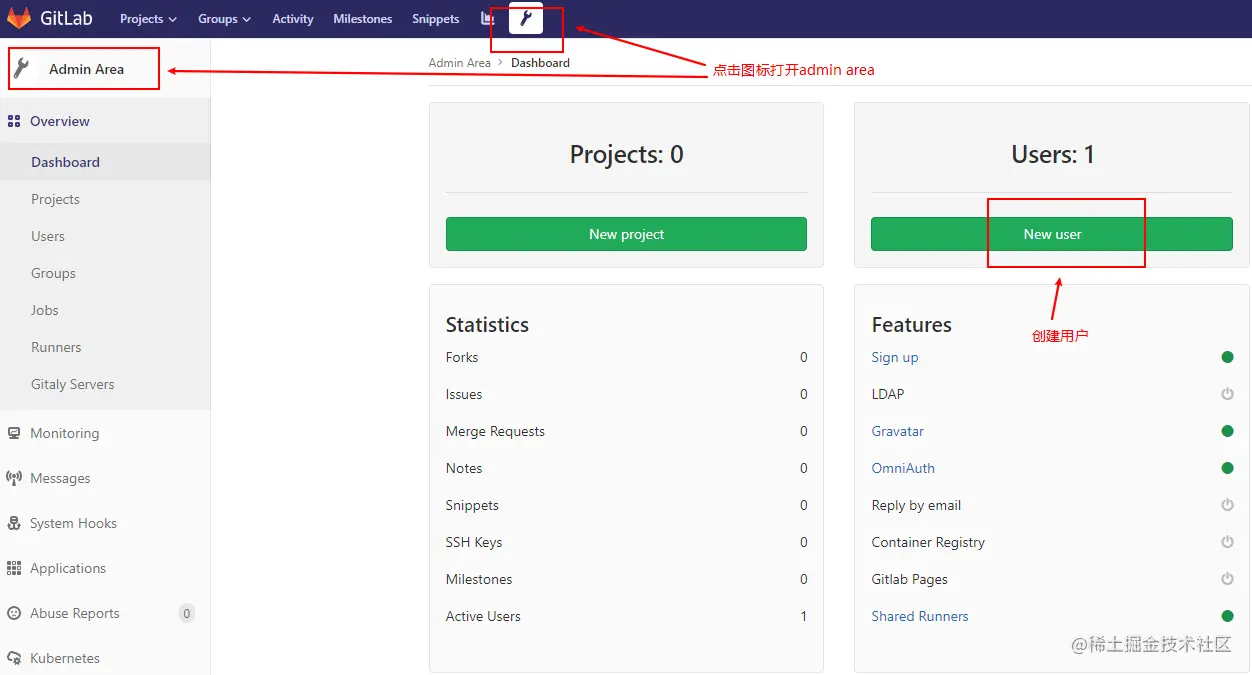Screen dimensions: 1252x675
Task: Click the Admin Area sidebar heading
Action: tap(86, 69)
